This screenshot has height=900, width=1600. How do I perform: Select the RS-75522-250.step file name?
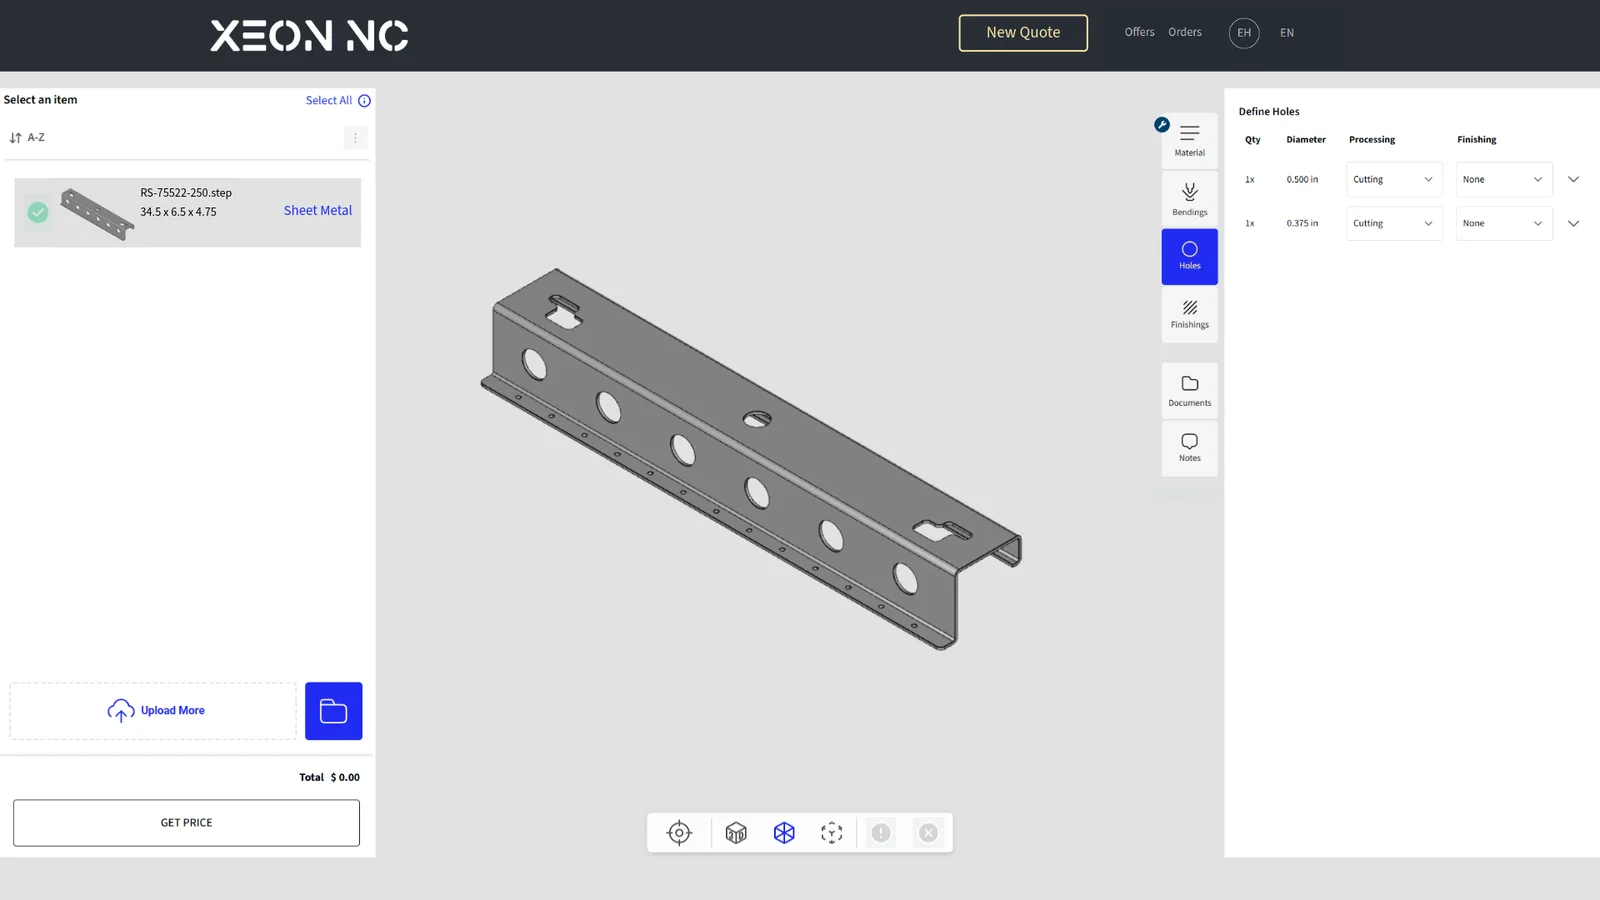click(186, 193)
